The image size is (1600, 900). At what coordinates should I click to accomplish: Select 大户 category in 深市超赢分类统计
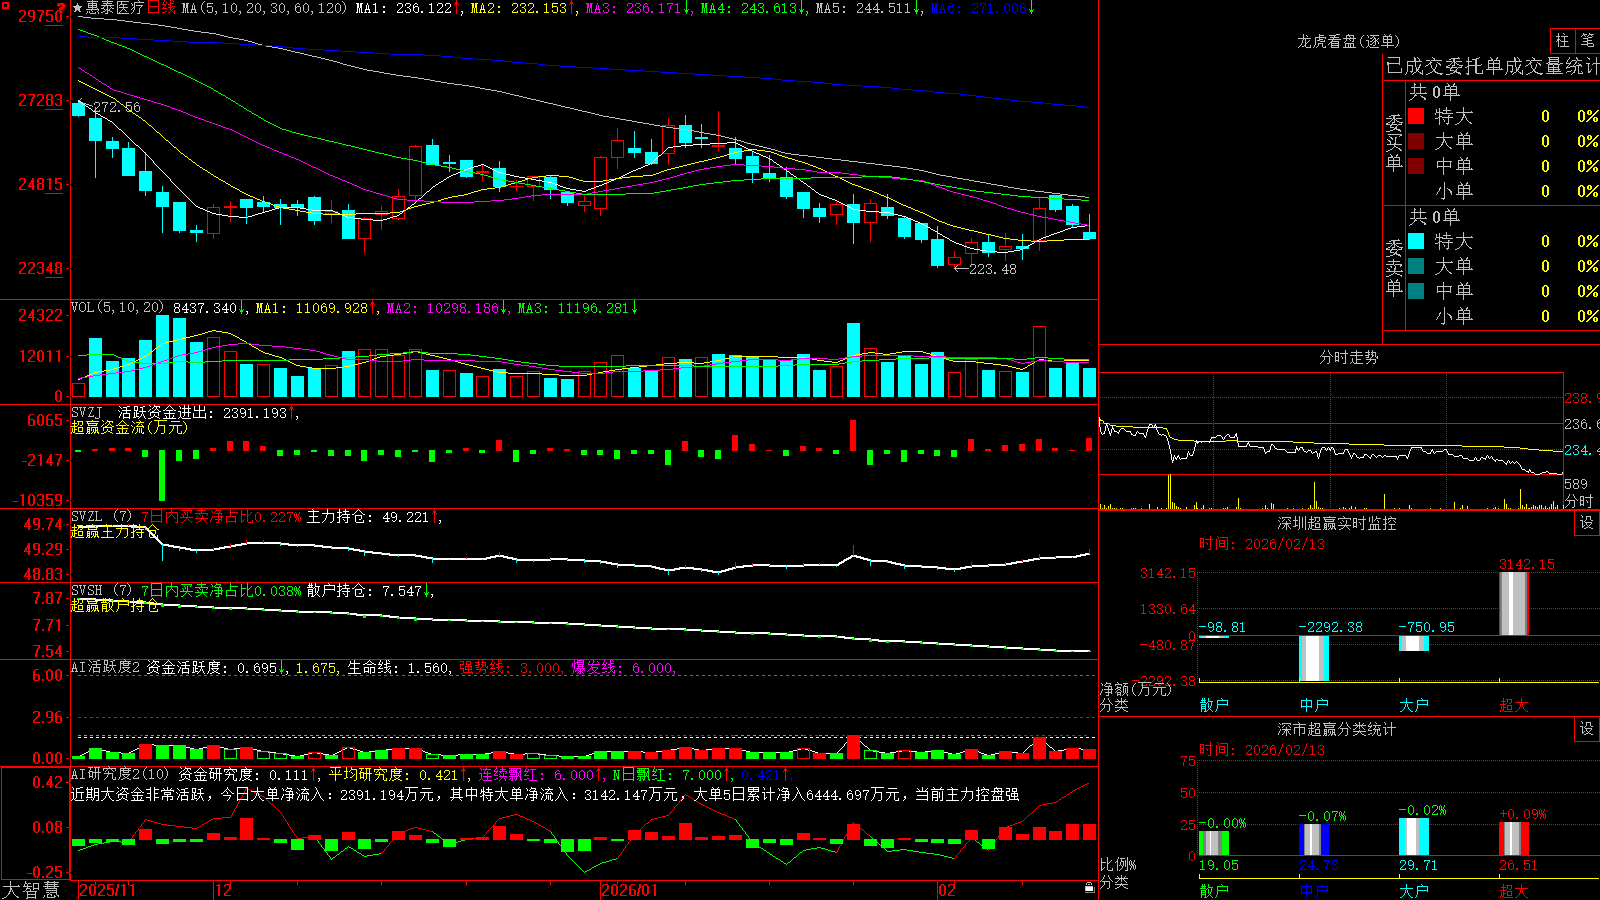point(1414,890)
